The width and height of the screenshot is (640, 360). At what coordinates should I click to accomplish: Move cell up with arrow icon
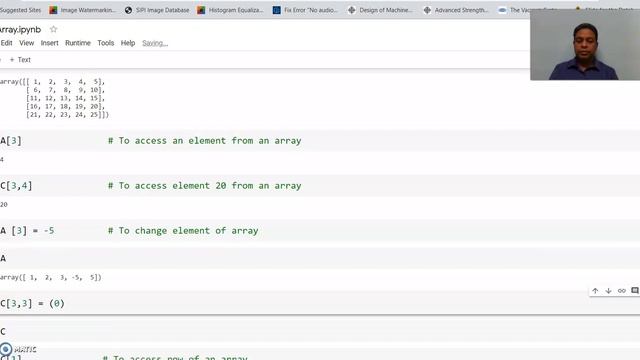[595, 291]
